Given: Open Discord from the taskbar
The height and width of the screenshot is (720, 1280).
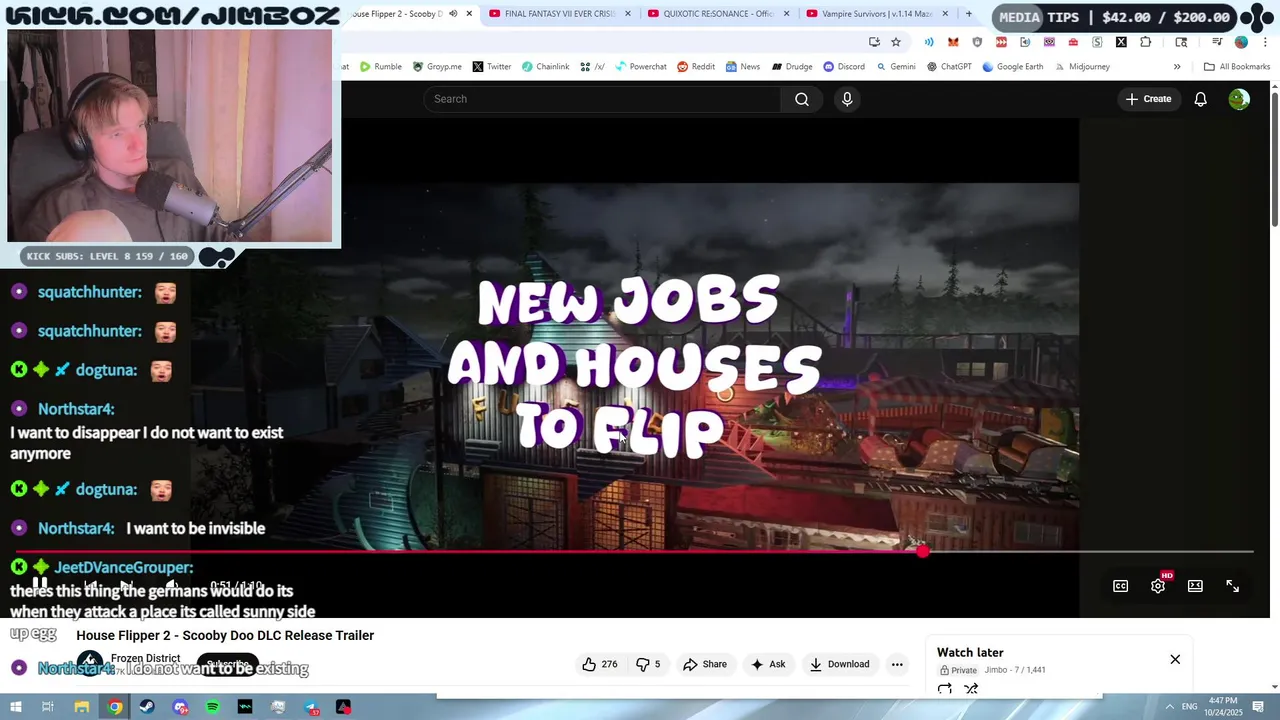Looking at the screenshot, I should [x=180, y=707].
